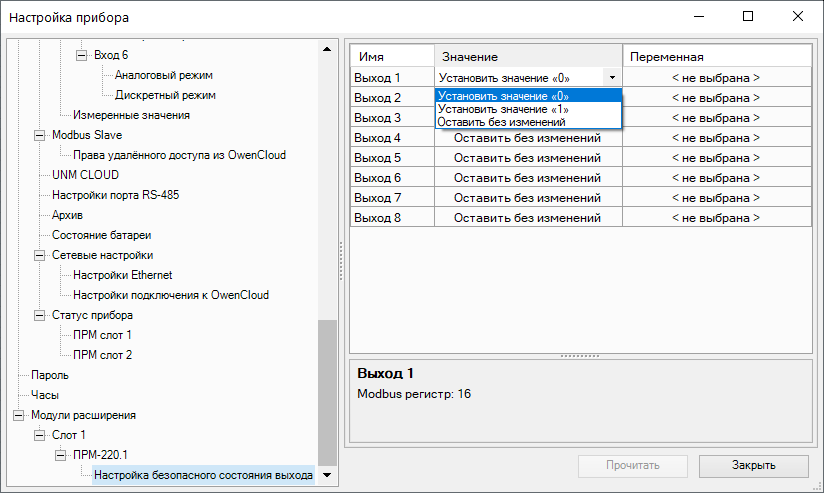
Task: Collapse the ПРМ-220.1 tree node
Action: pos(61,455)
